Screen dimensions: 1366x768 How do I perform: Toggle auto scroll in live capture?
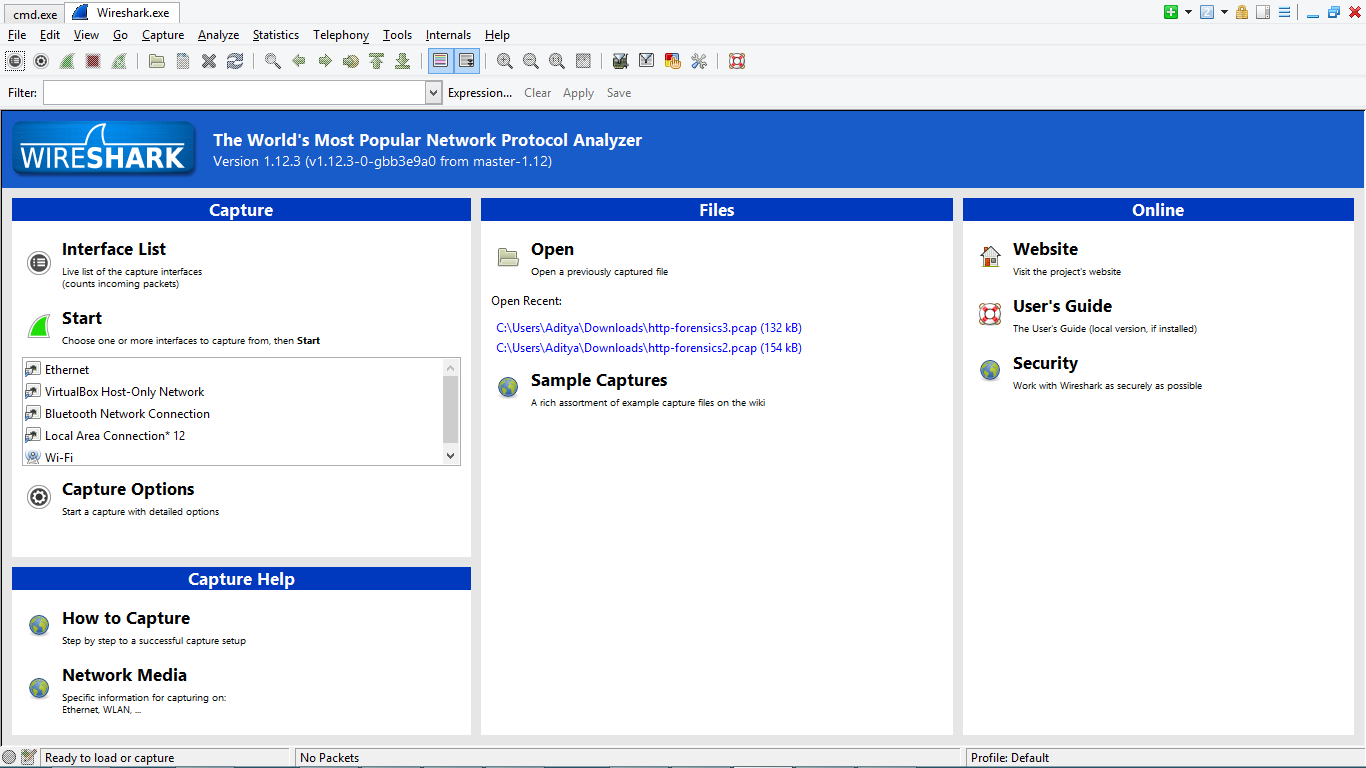[467, 61]
